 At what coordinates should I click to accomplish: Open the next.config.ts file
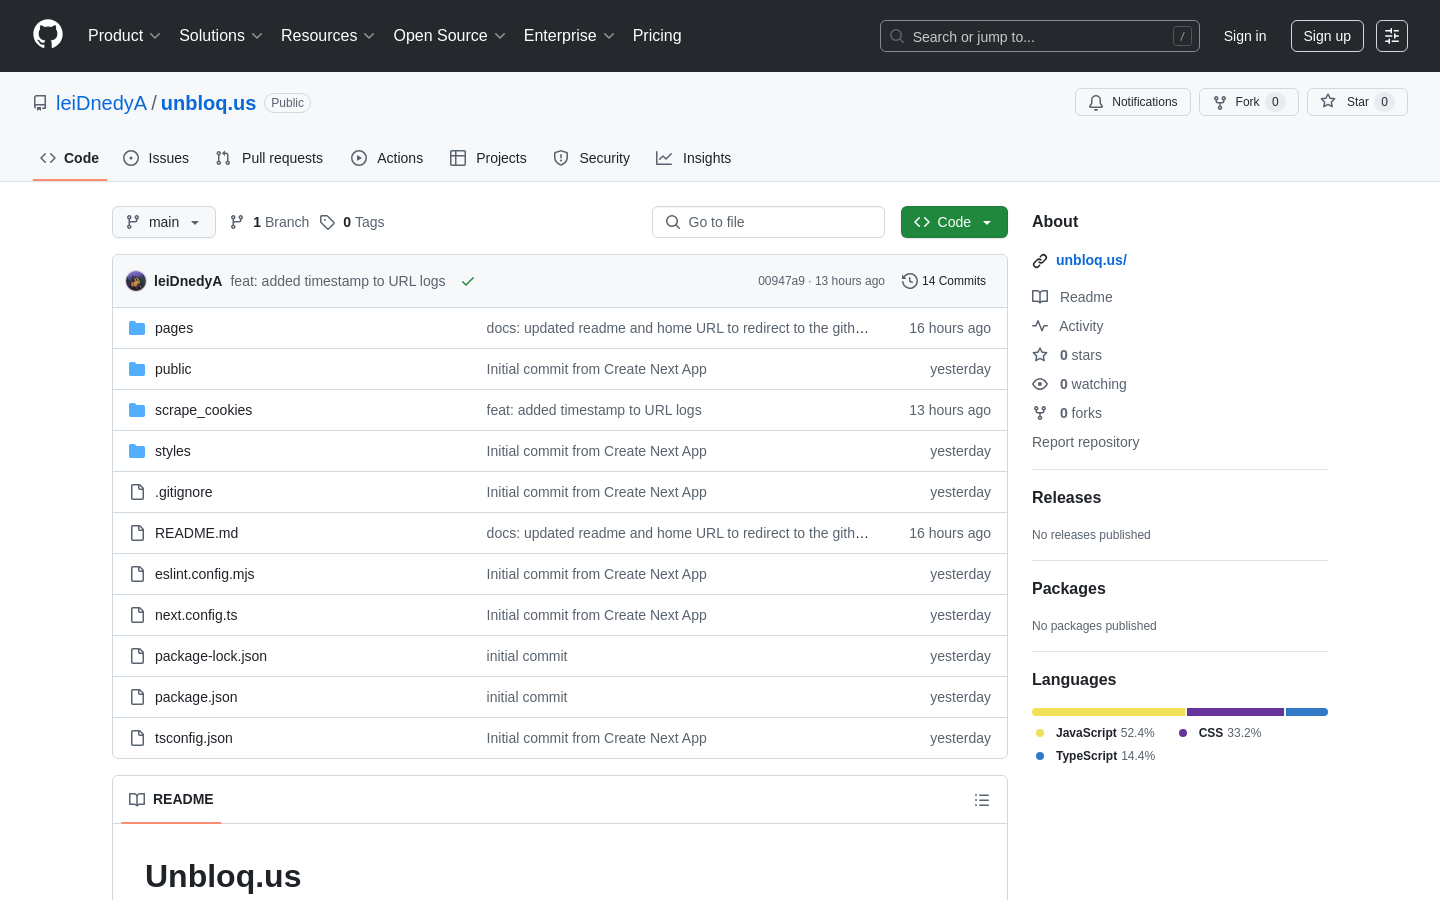click(x=196, y=615)
